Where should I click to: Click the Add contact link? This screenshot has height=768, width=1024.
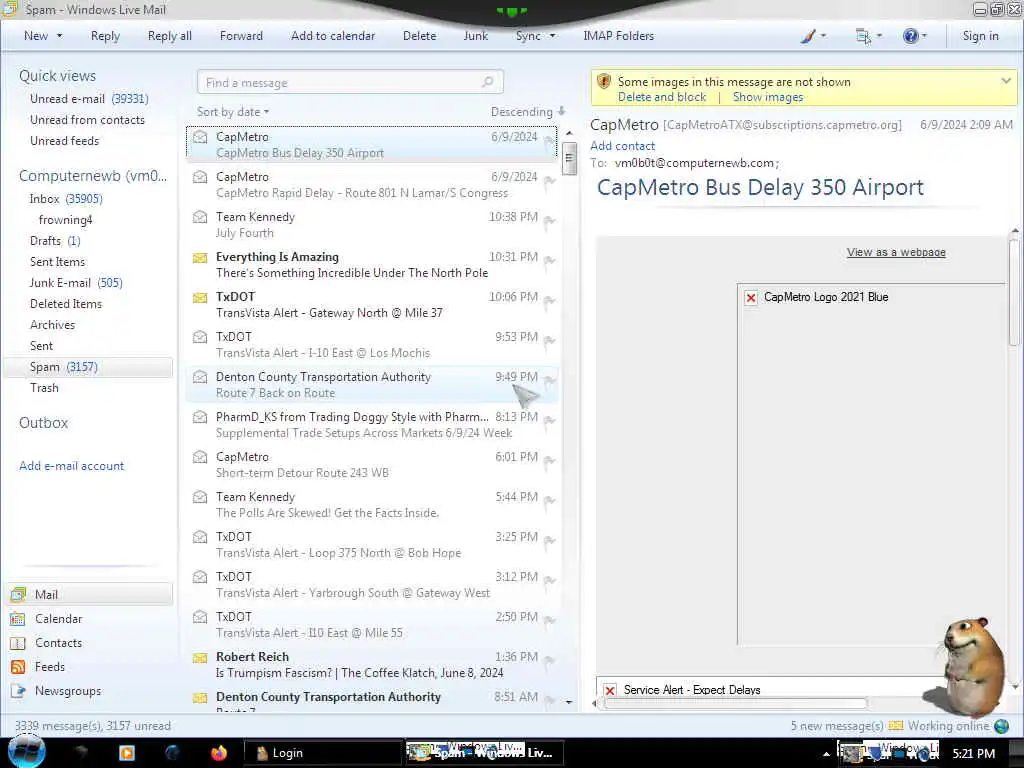tap(622, 146)
